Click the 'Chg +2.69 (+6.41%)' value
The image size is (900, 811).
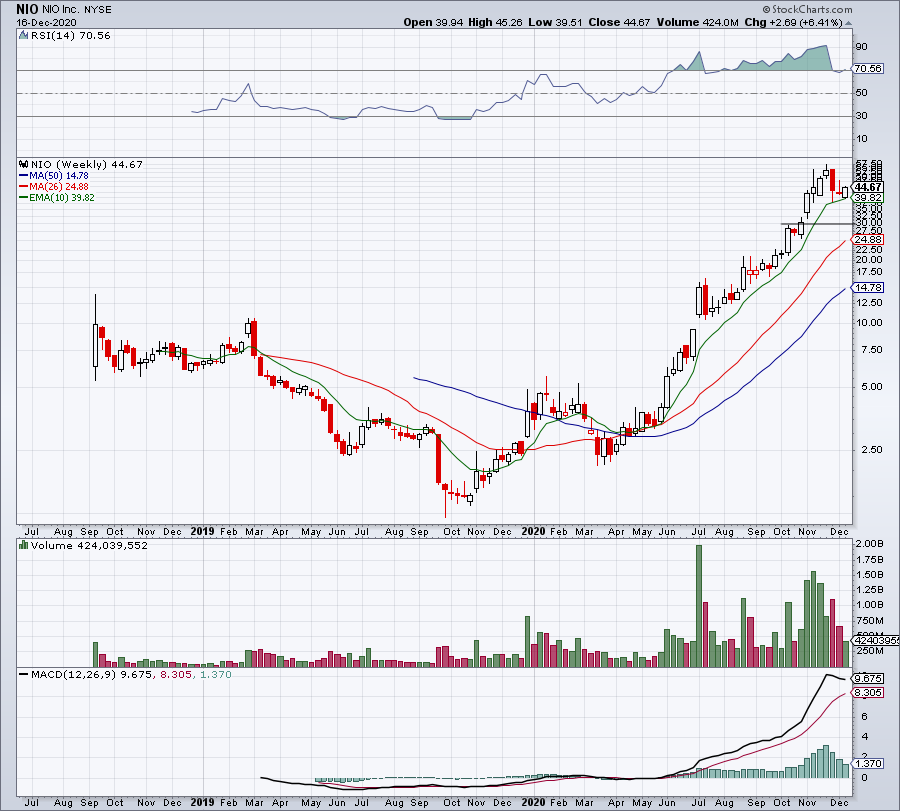[793, 22]
